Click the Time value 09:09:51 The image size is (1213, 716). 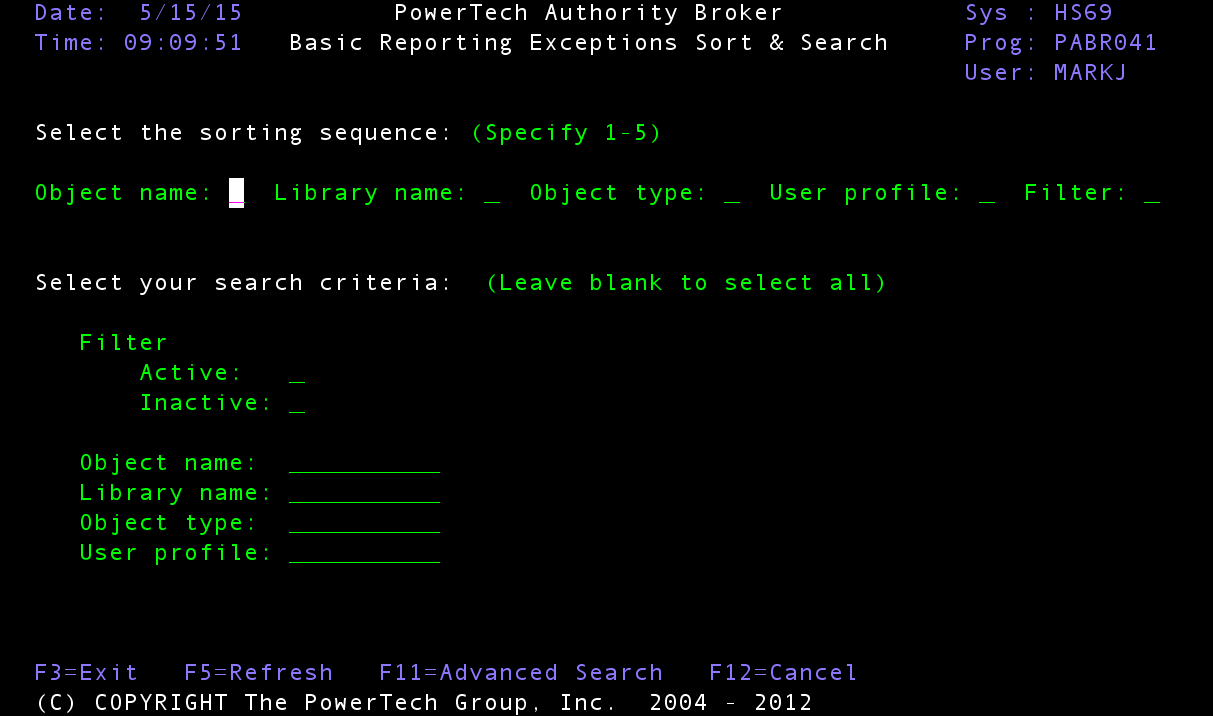coord(183,43)
